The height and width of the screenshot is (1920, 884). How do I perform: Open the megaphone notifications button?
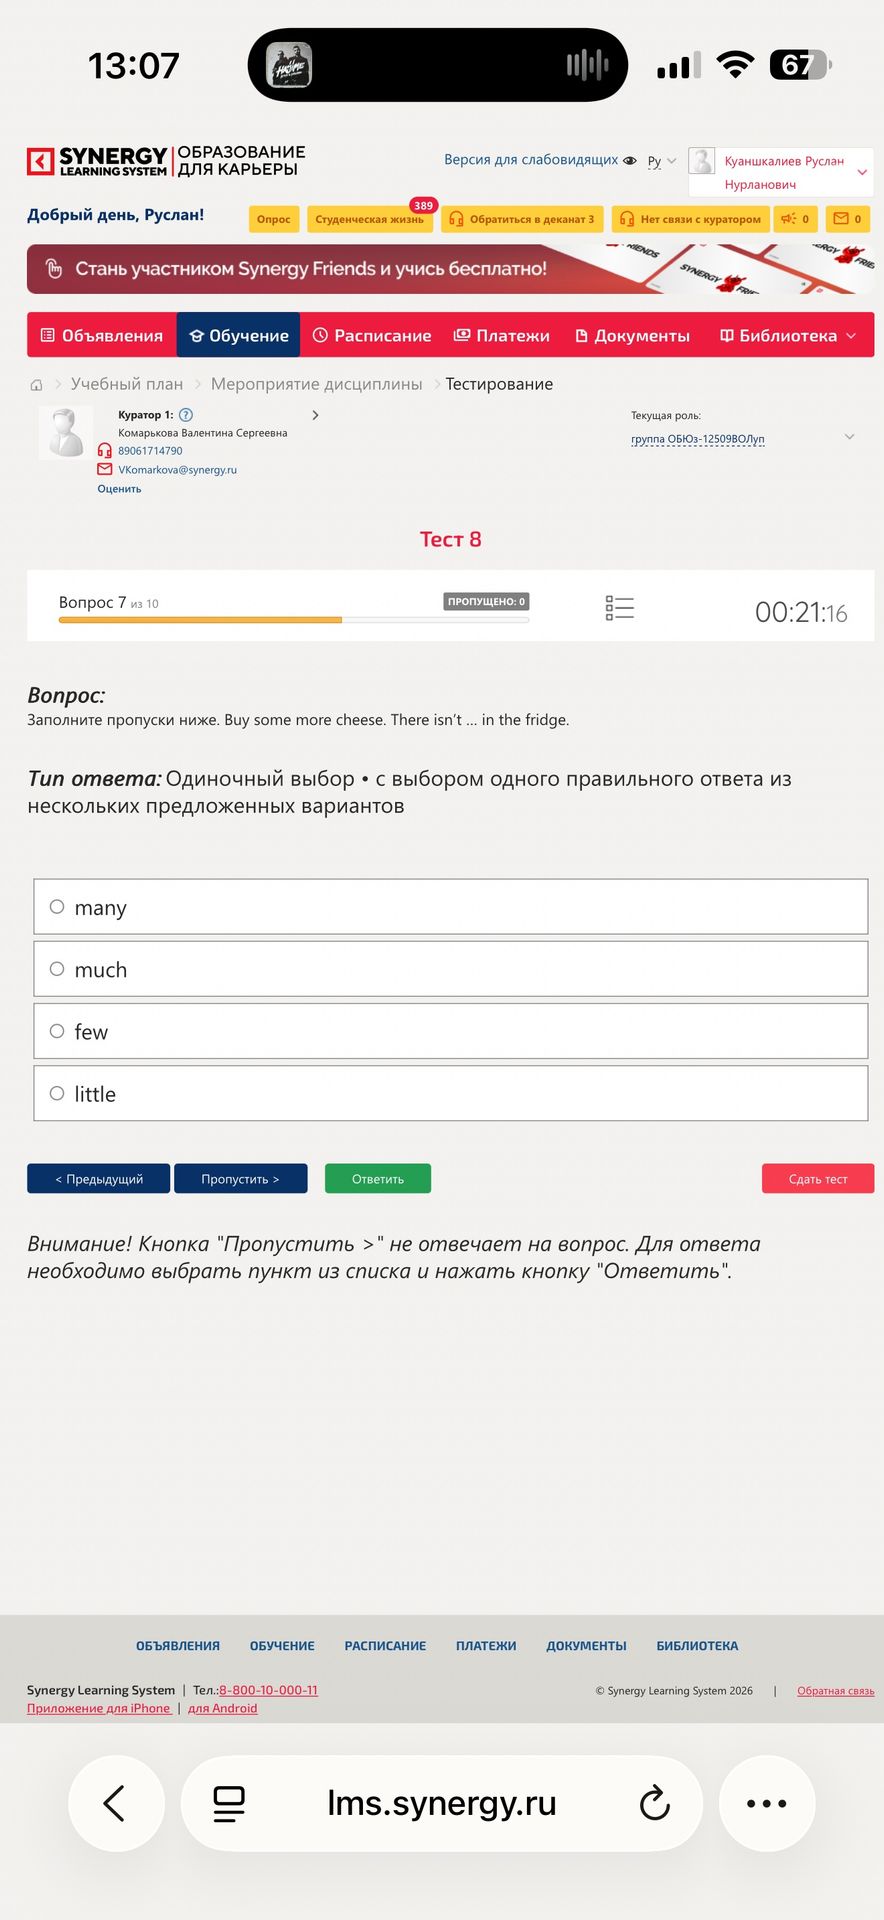[796, 219]
